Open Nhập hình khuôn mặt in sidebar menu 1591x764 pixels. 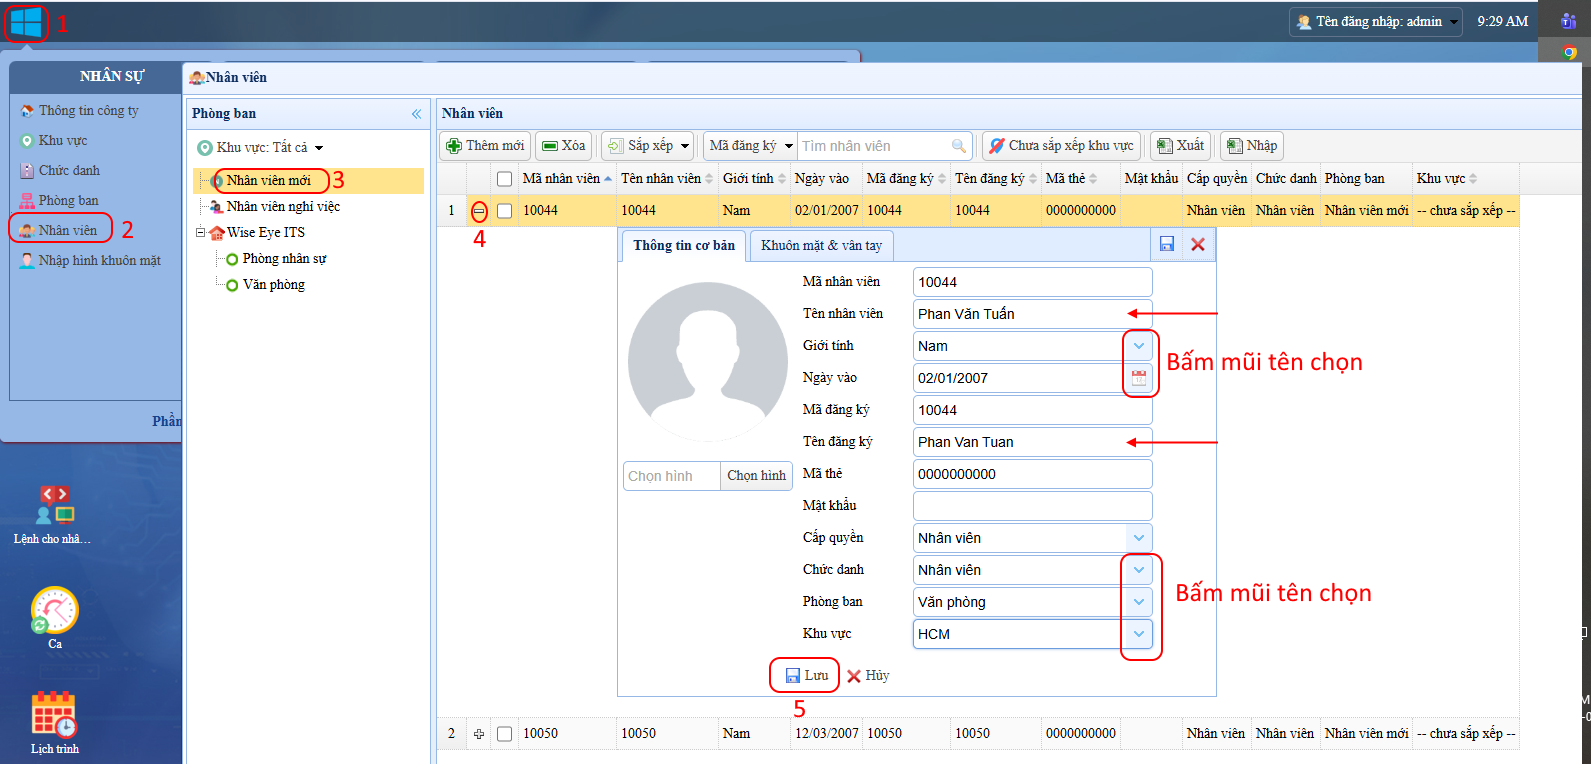pos(99,260)
